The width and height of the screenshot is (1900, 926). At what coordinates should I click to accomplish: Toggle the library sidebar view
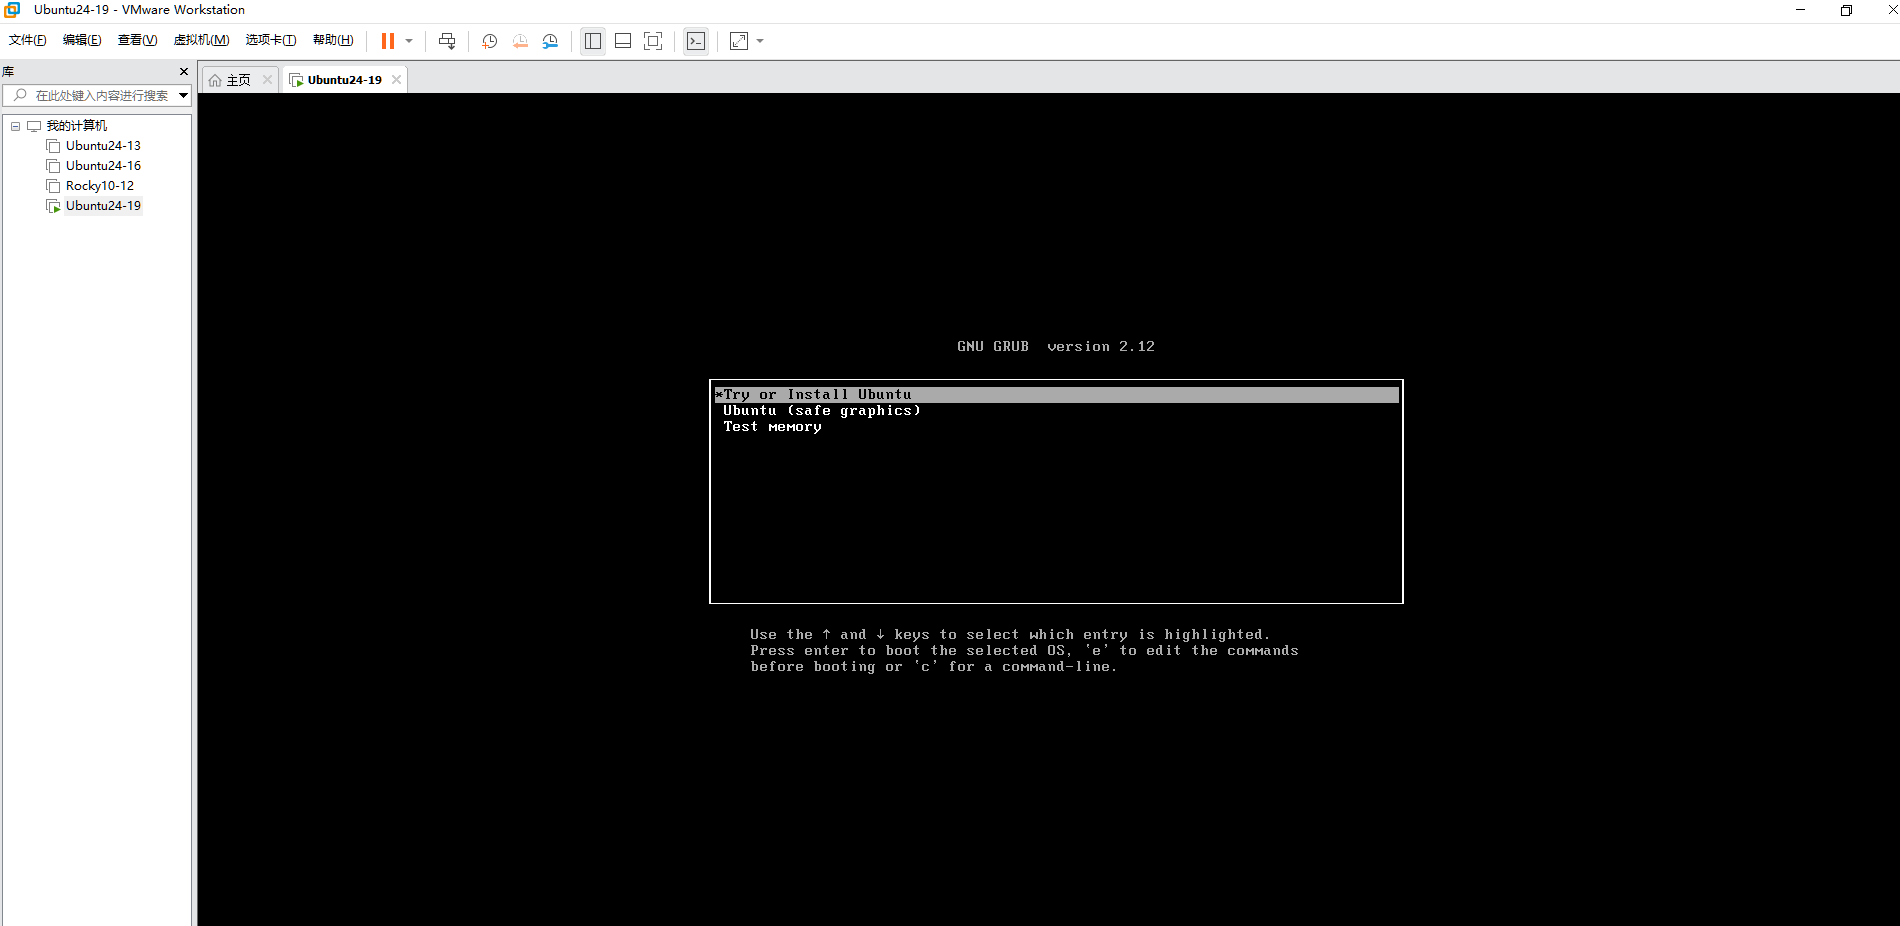click(593, 41)
